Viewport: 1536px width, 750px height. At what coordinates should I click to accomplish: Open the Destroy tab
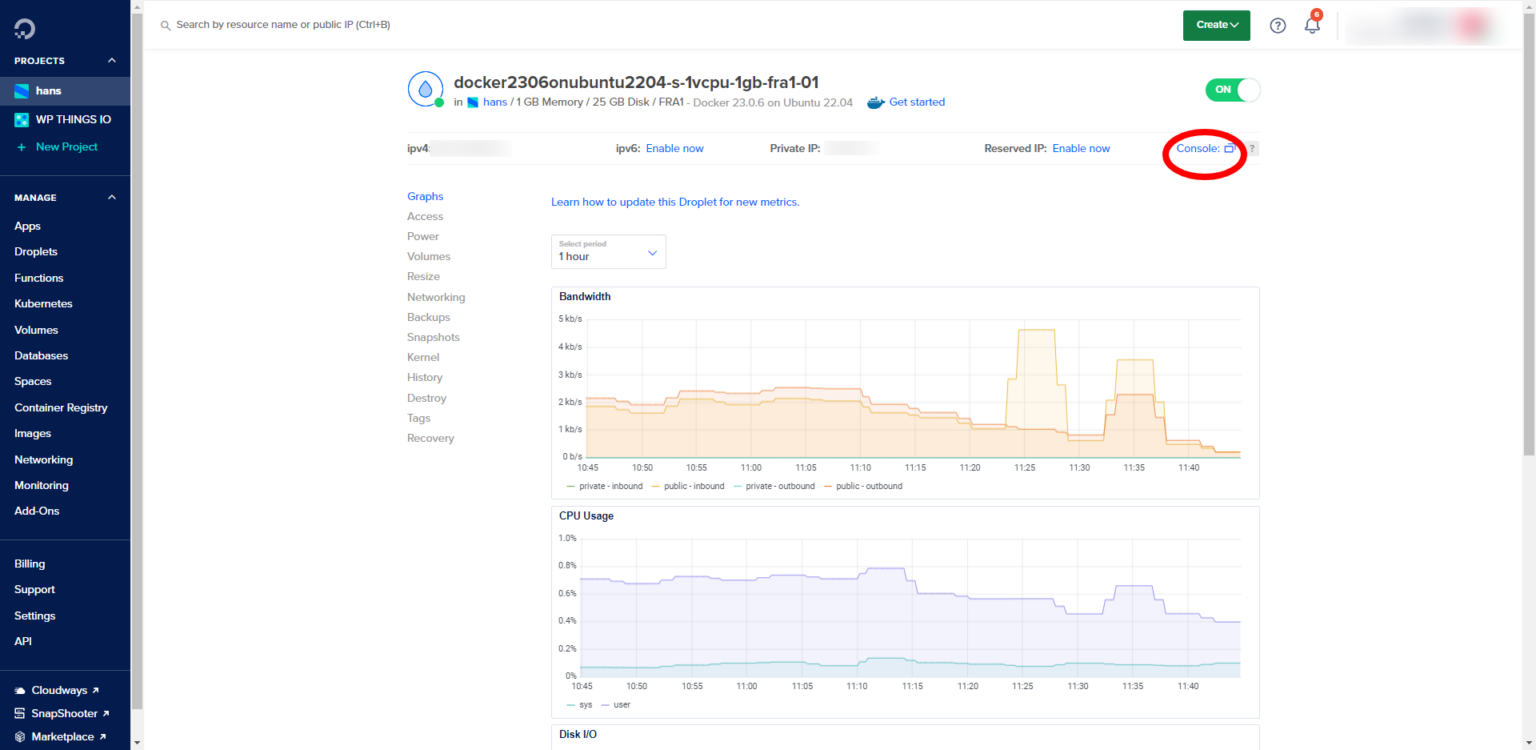pos(426,397)
